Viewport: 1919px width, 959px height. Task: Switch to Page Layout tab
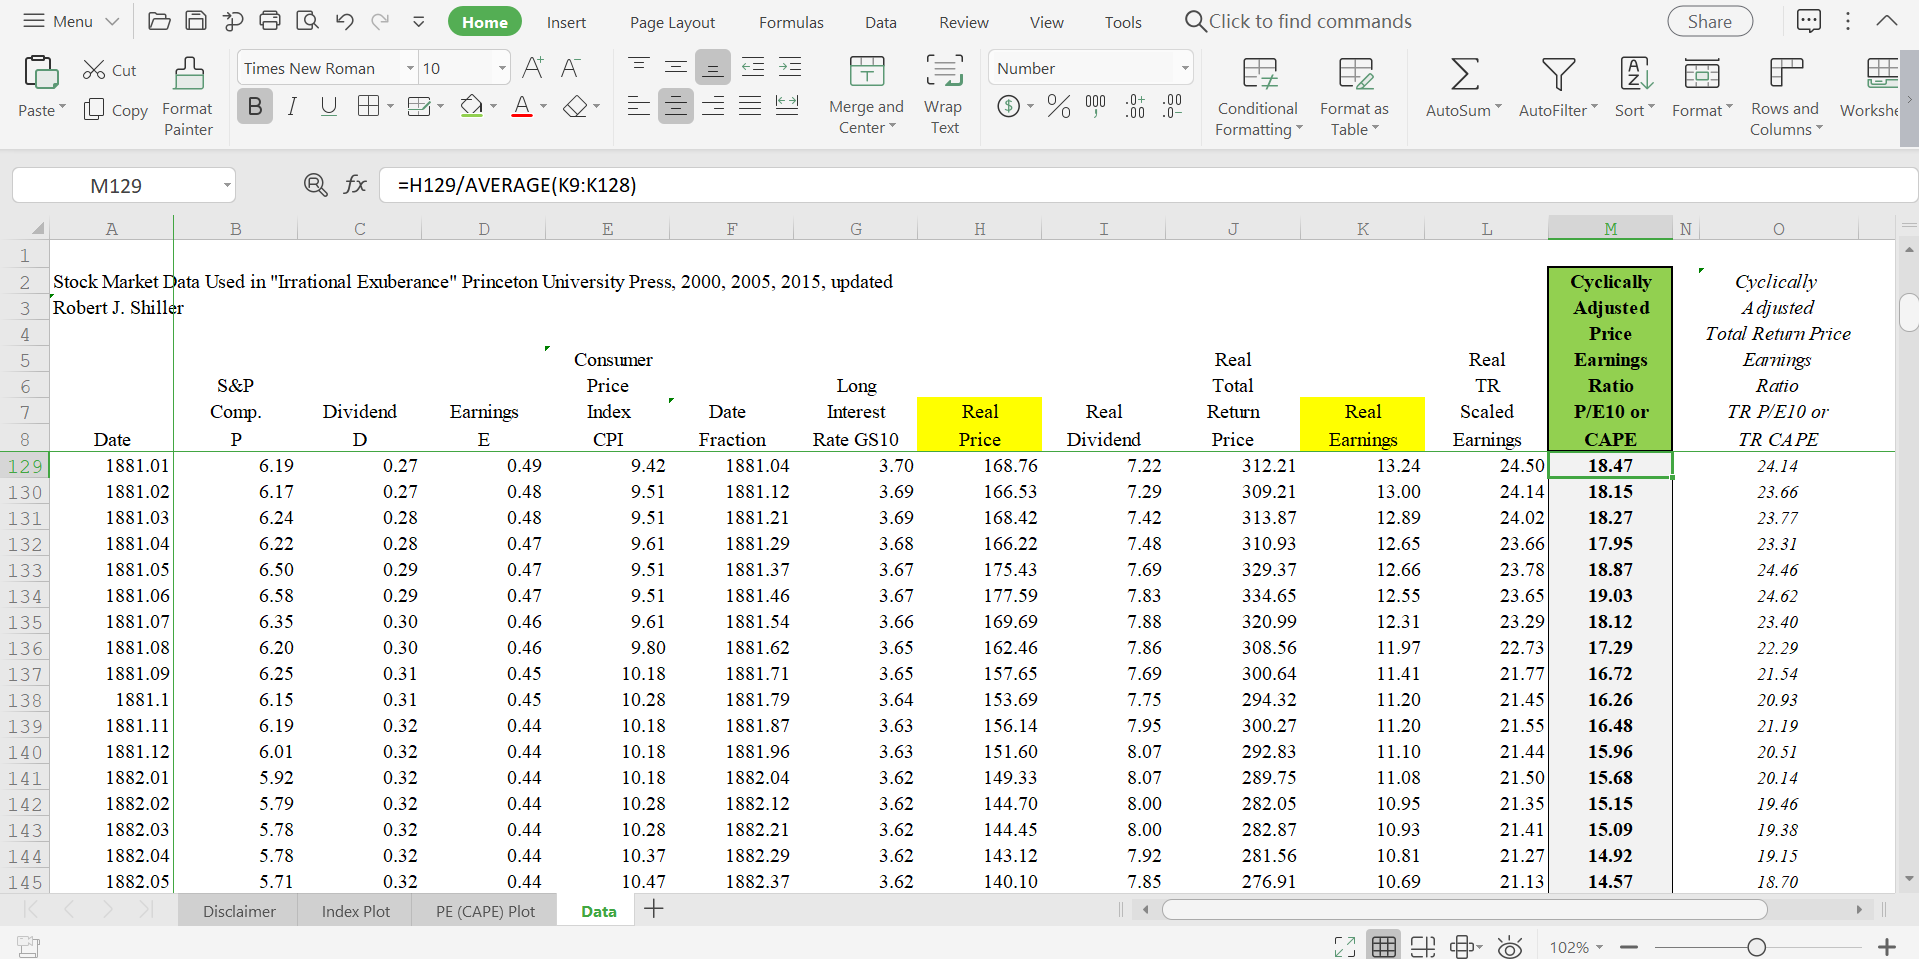click(672, 22)
